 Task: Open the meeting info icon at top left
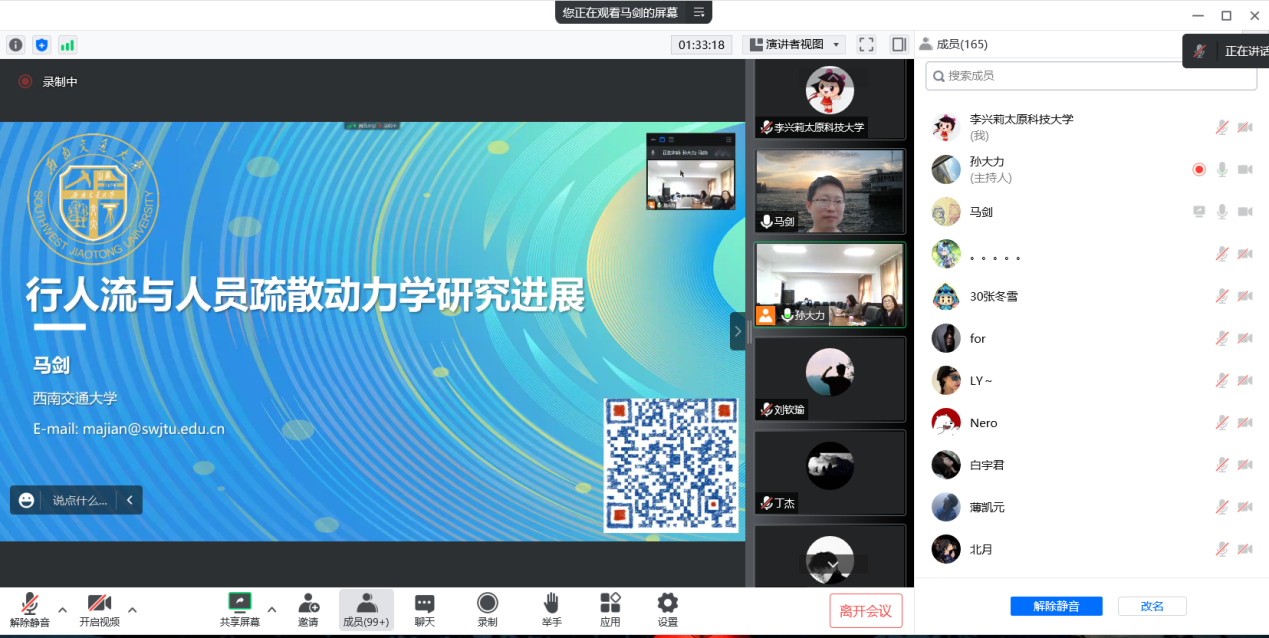tap(15, 45)
